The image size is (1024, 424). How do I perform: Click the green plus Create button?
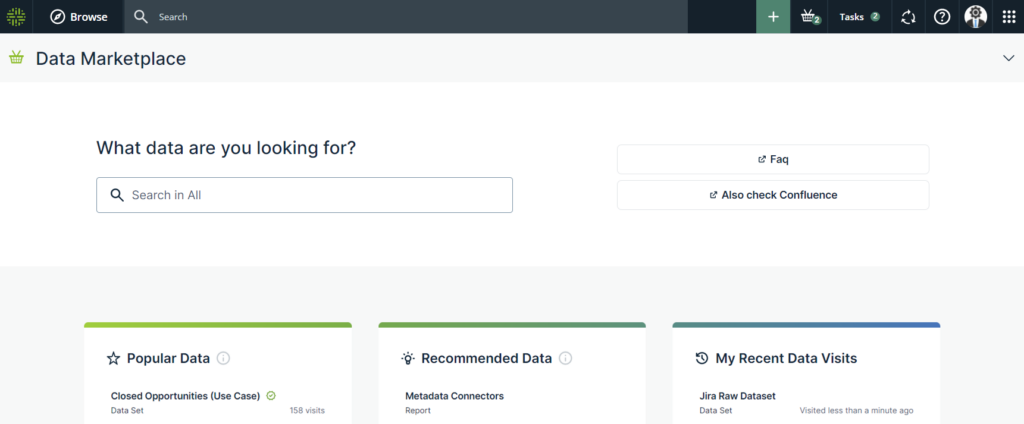point(772,17)
